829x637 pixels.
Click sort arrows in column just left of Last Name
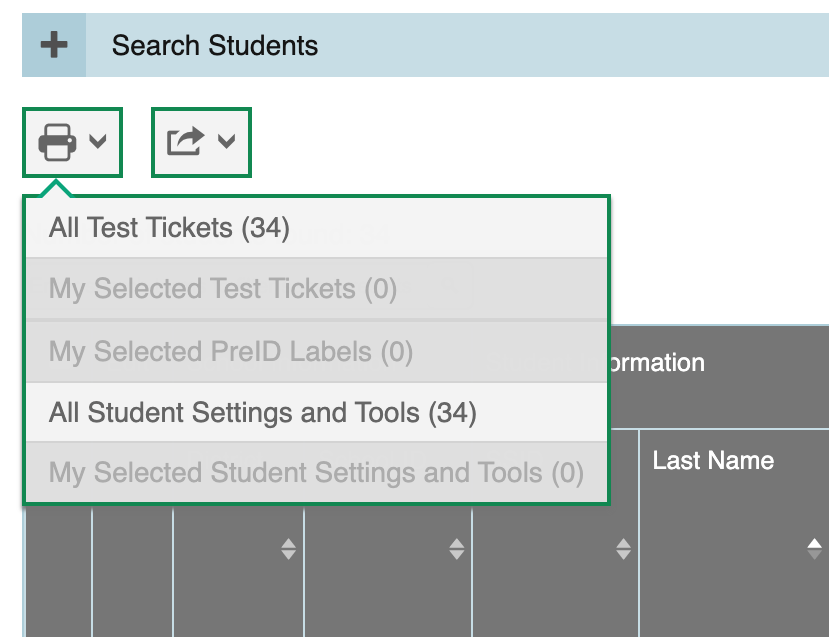point(623,548)
